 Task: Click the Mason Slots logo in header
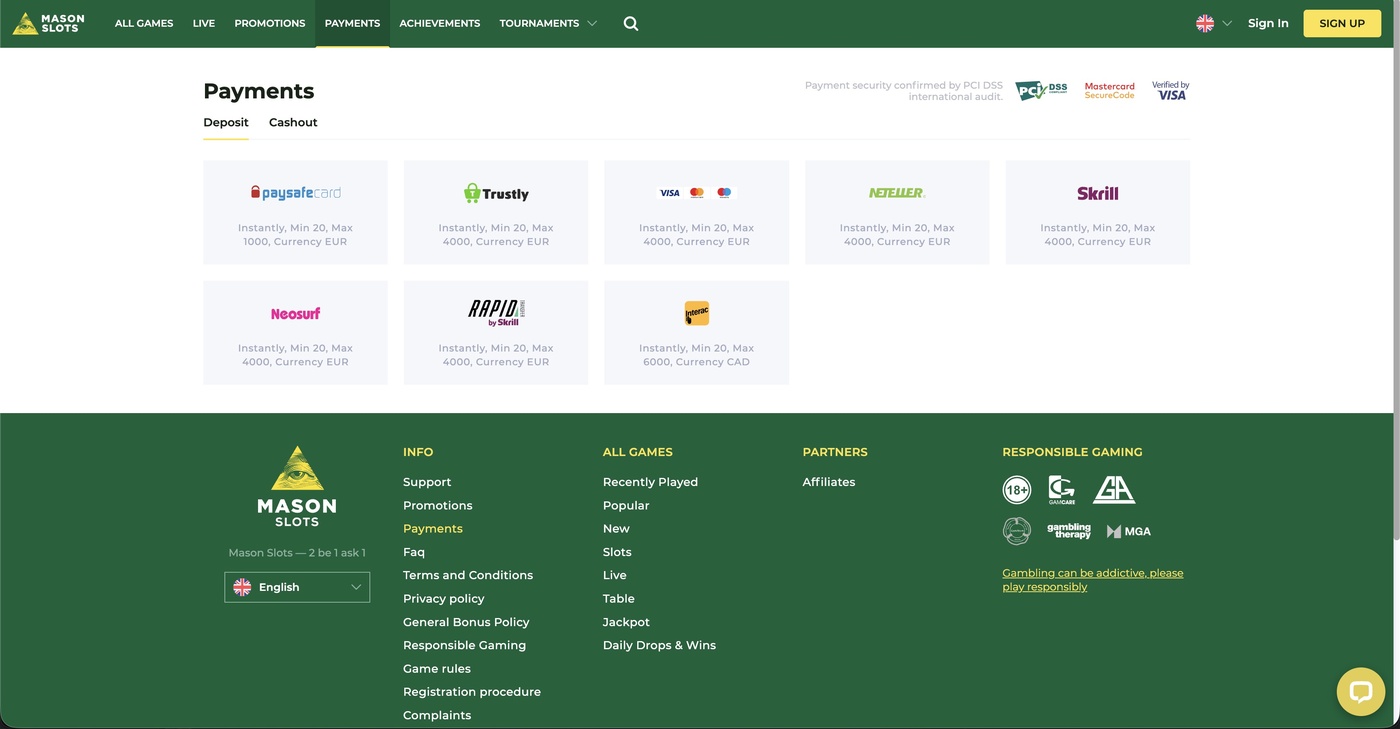pyautogui.click(x=48, y=23)
